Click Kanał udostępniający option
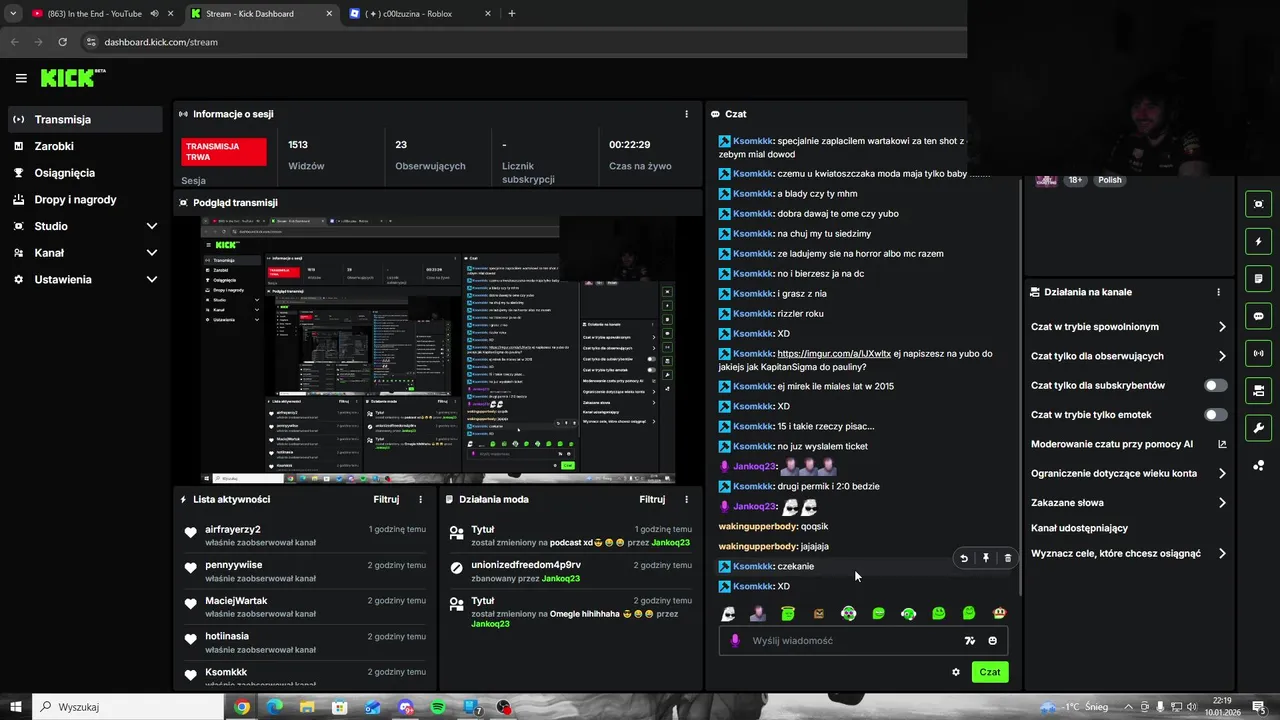Viewport: 1280px width, 720px height. [x=1079, y=528]
